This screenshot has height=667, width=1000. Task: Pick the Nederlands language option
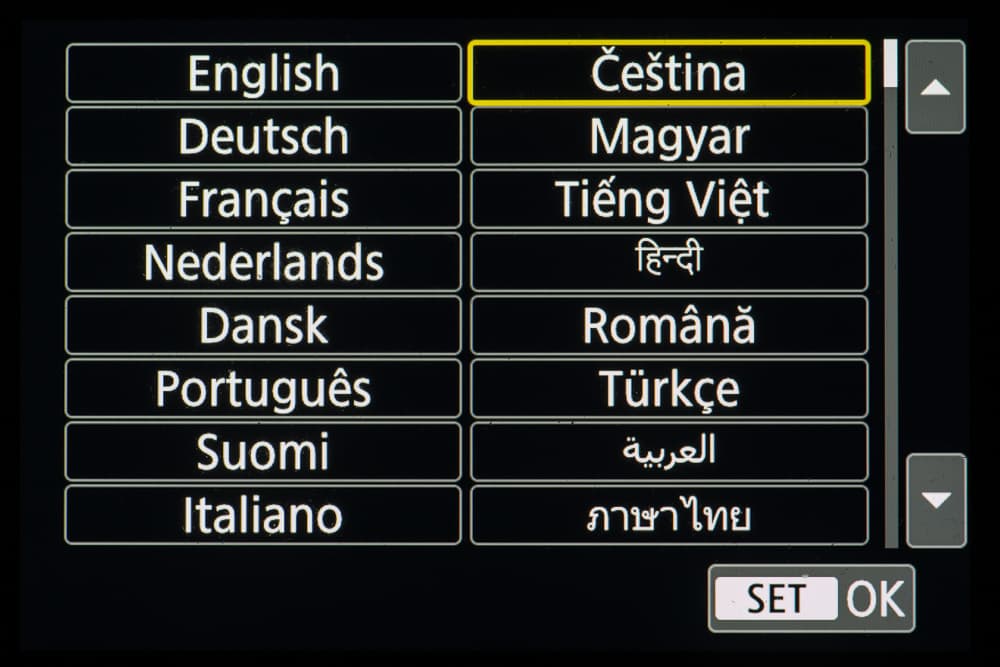[264, 262]
